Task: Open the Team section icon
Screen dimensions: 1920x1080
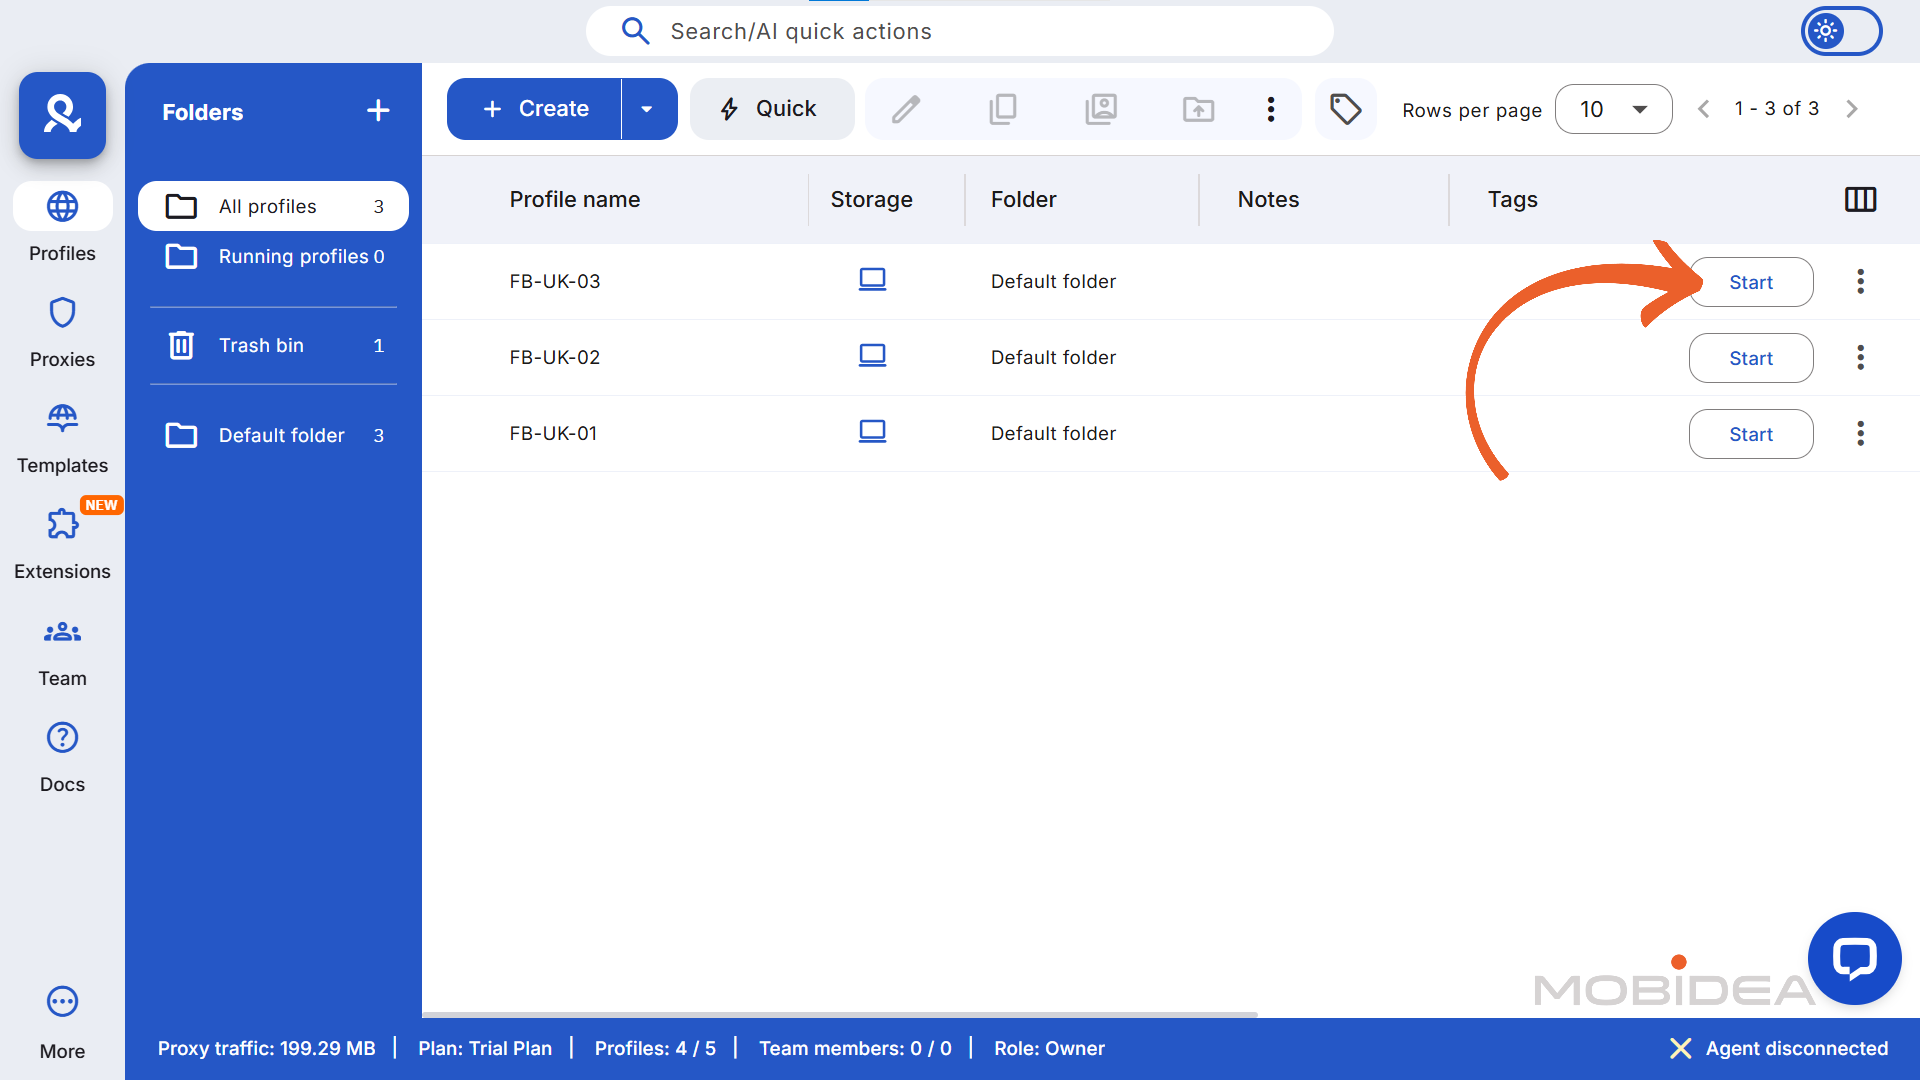Action: pyautogui.click(x=62, y=632)
